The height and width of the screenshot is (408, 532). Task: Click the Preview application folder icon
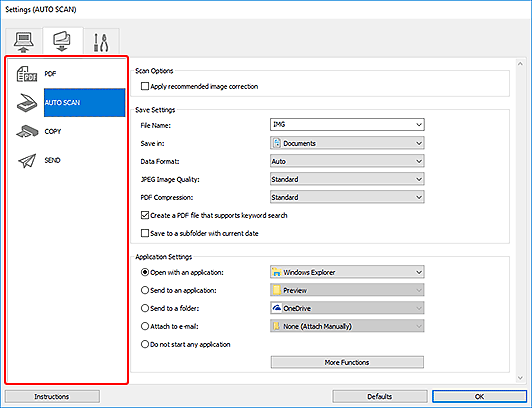point(277,290)
